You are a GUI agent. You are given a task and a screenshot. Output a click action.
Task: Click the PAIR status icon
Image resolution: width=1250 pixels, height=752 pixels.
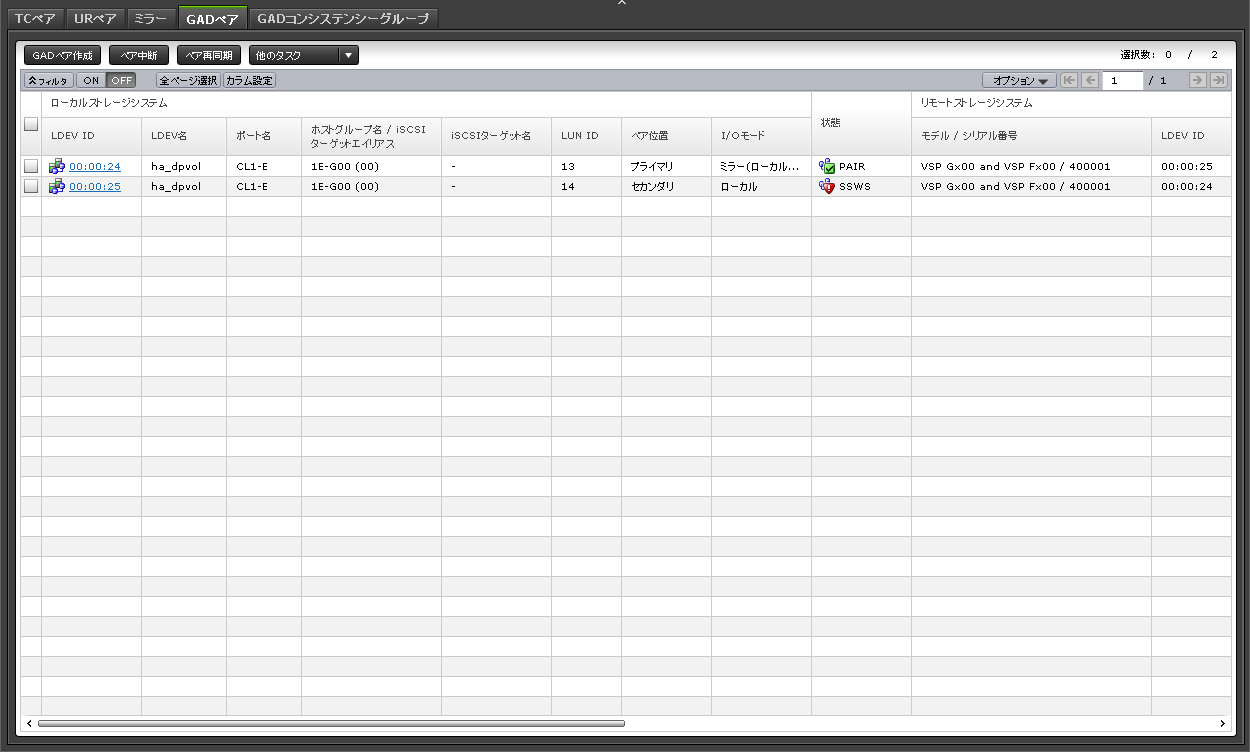(826, 167)
